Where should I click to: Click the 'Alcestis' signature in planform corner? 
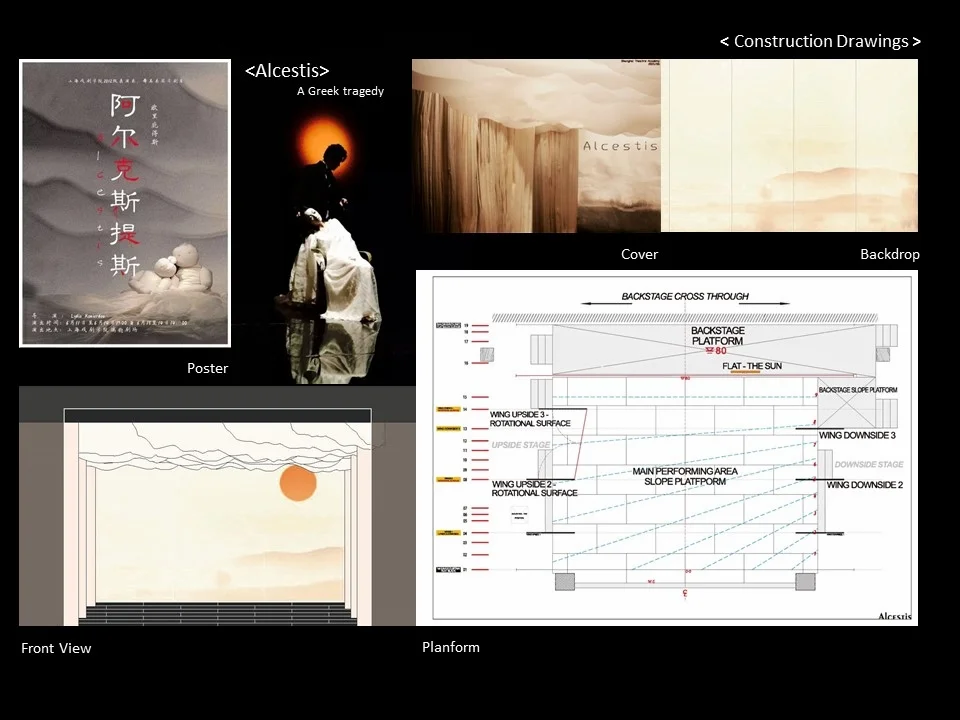click(894, 616)
